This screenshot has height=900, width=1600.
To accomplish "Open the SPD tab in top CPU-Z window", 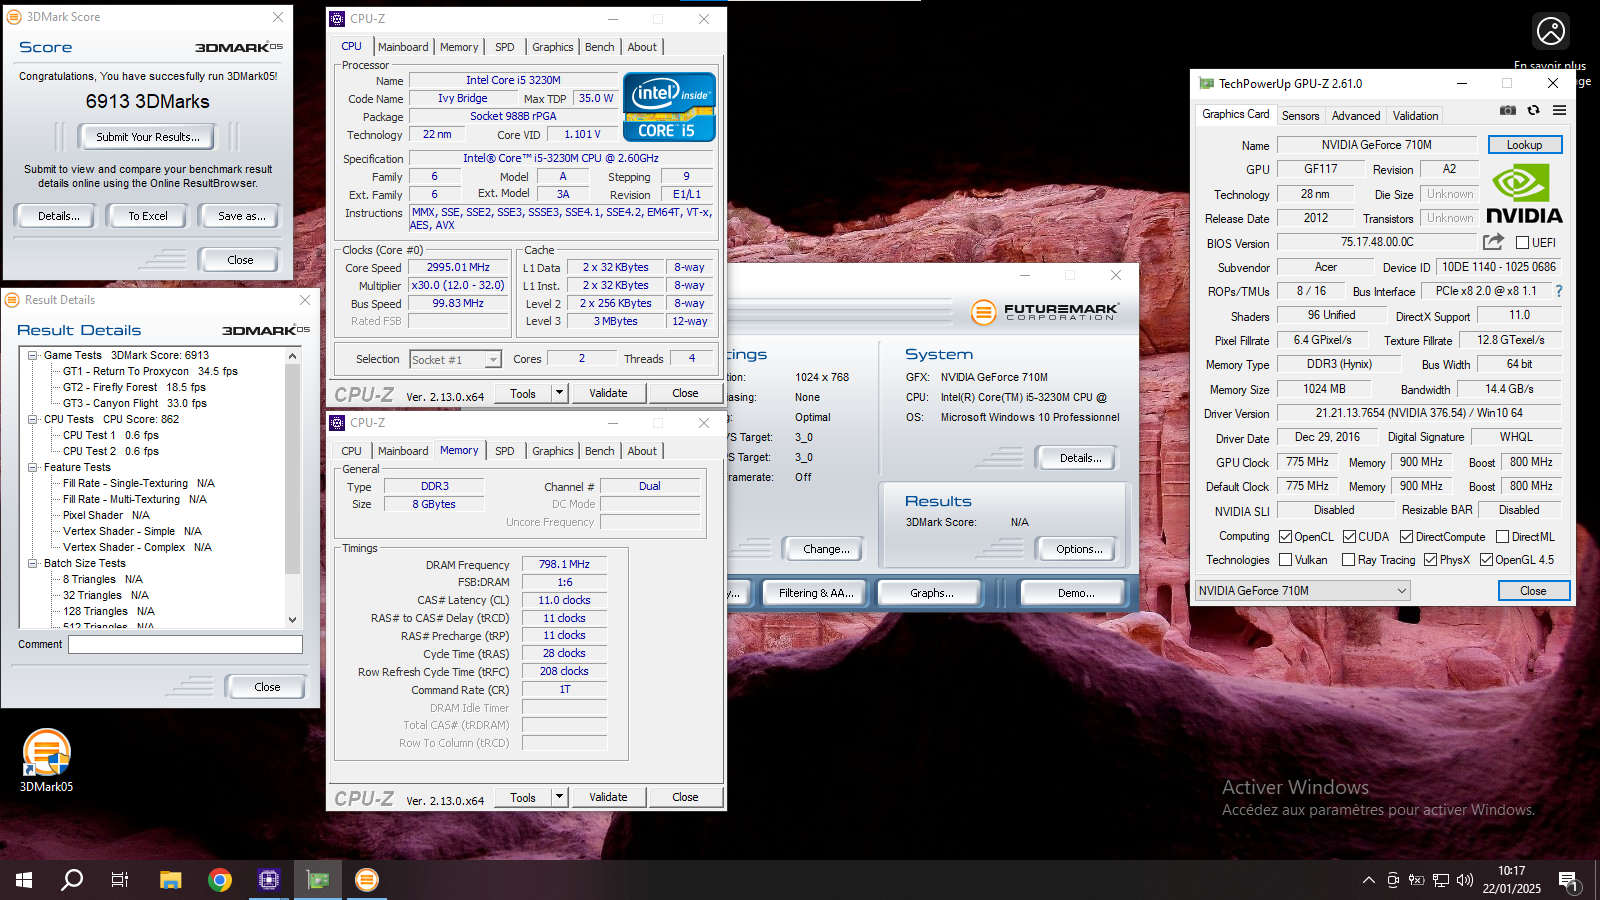I will point(505,47).
